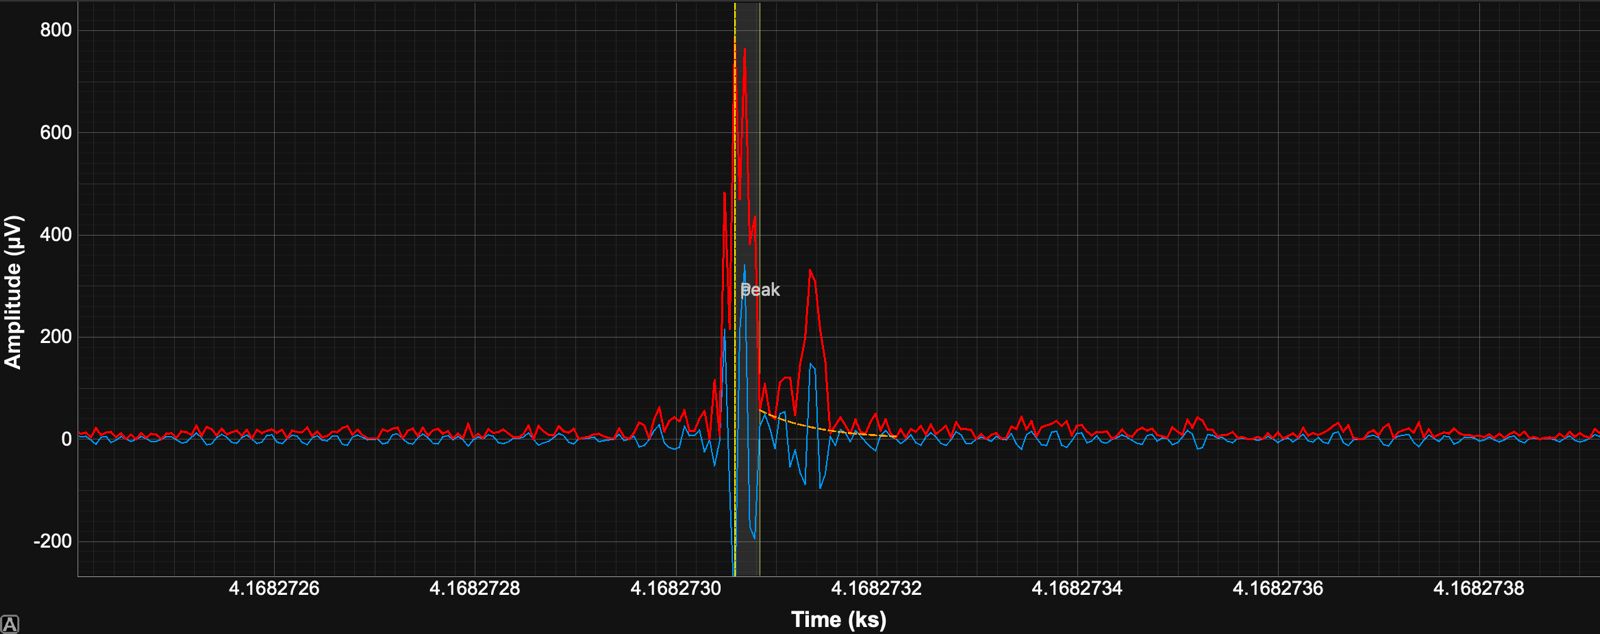Click the 600 amplitude tick label
This screenshot has height=634, width=1600.
tap(56, 133)
